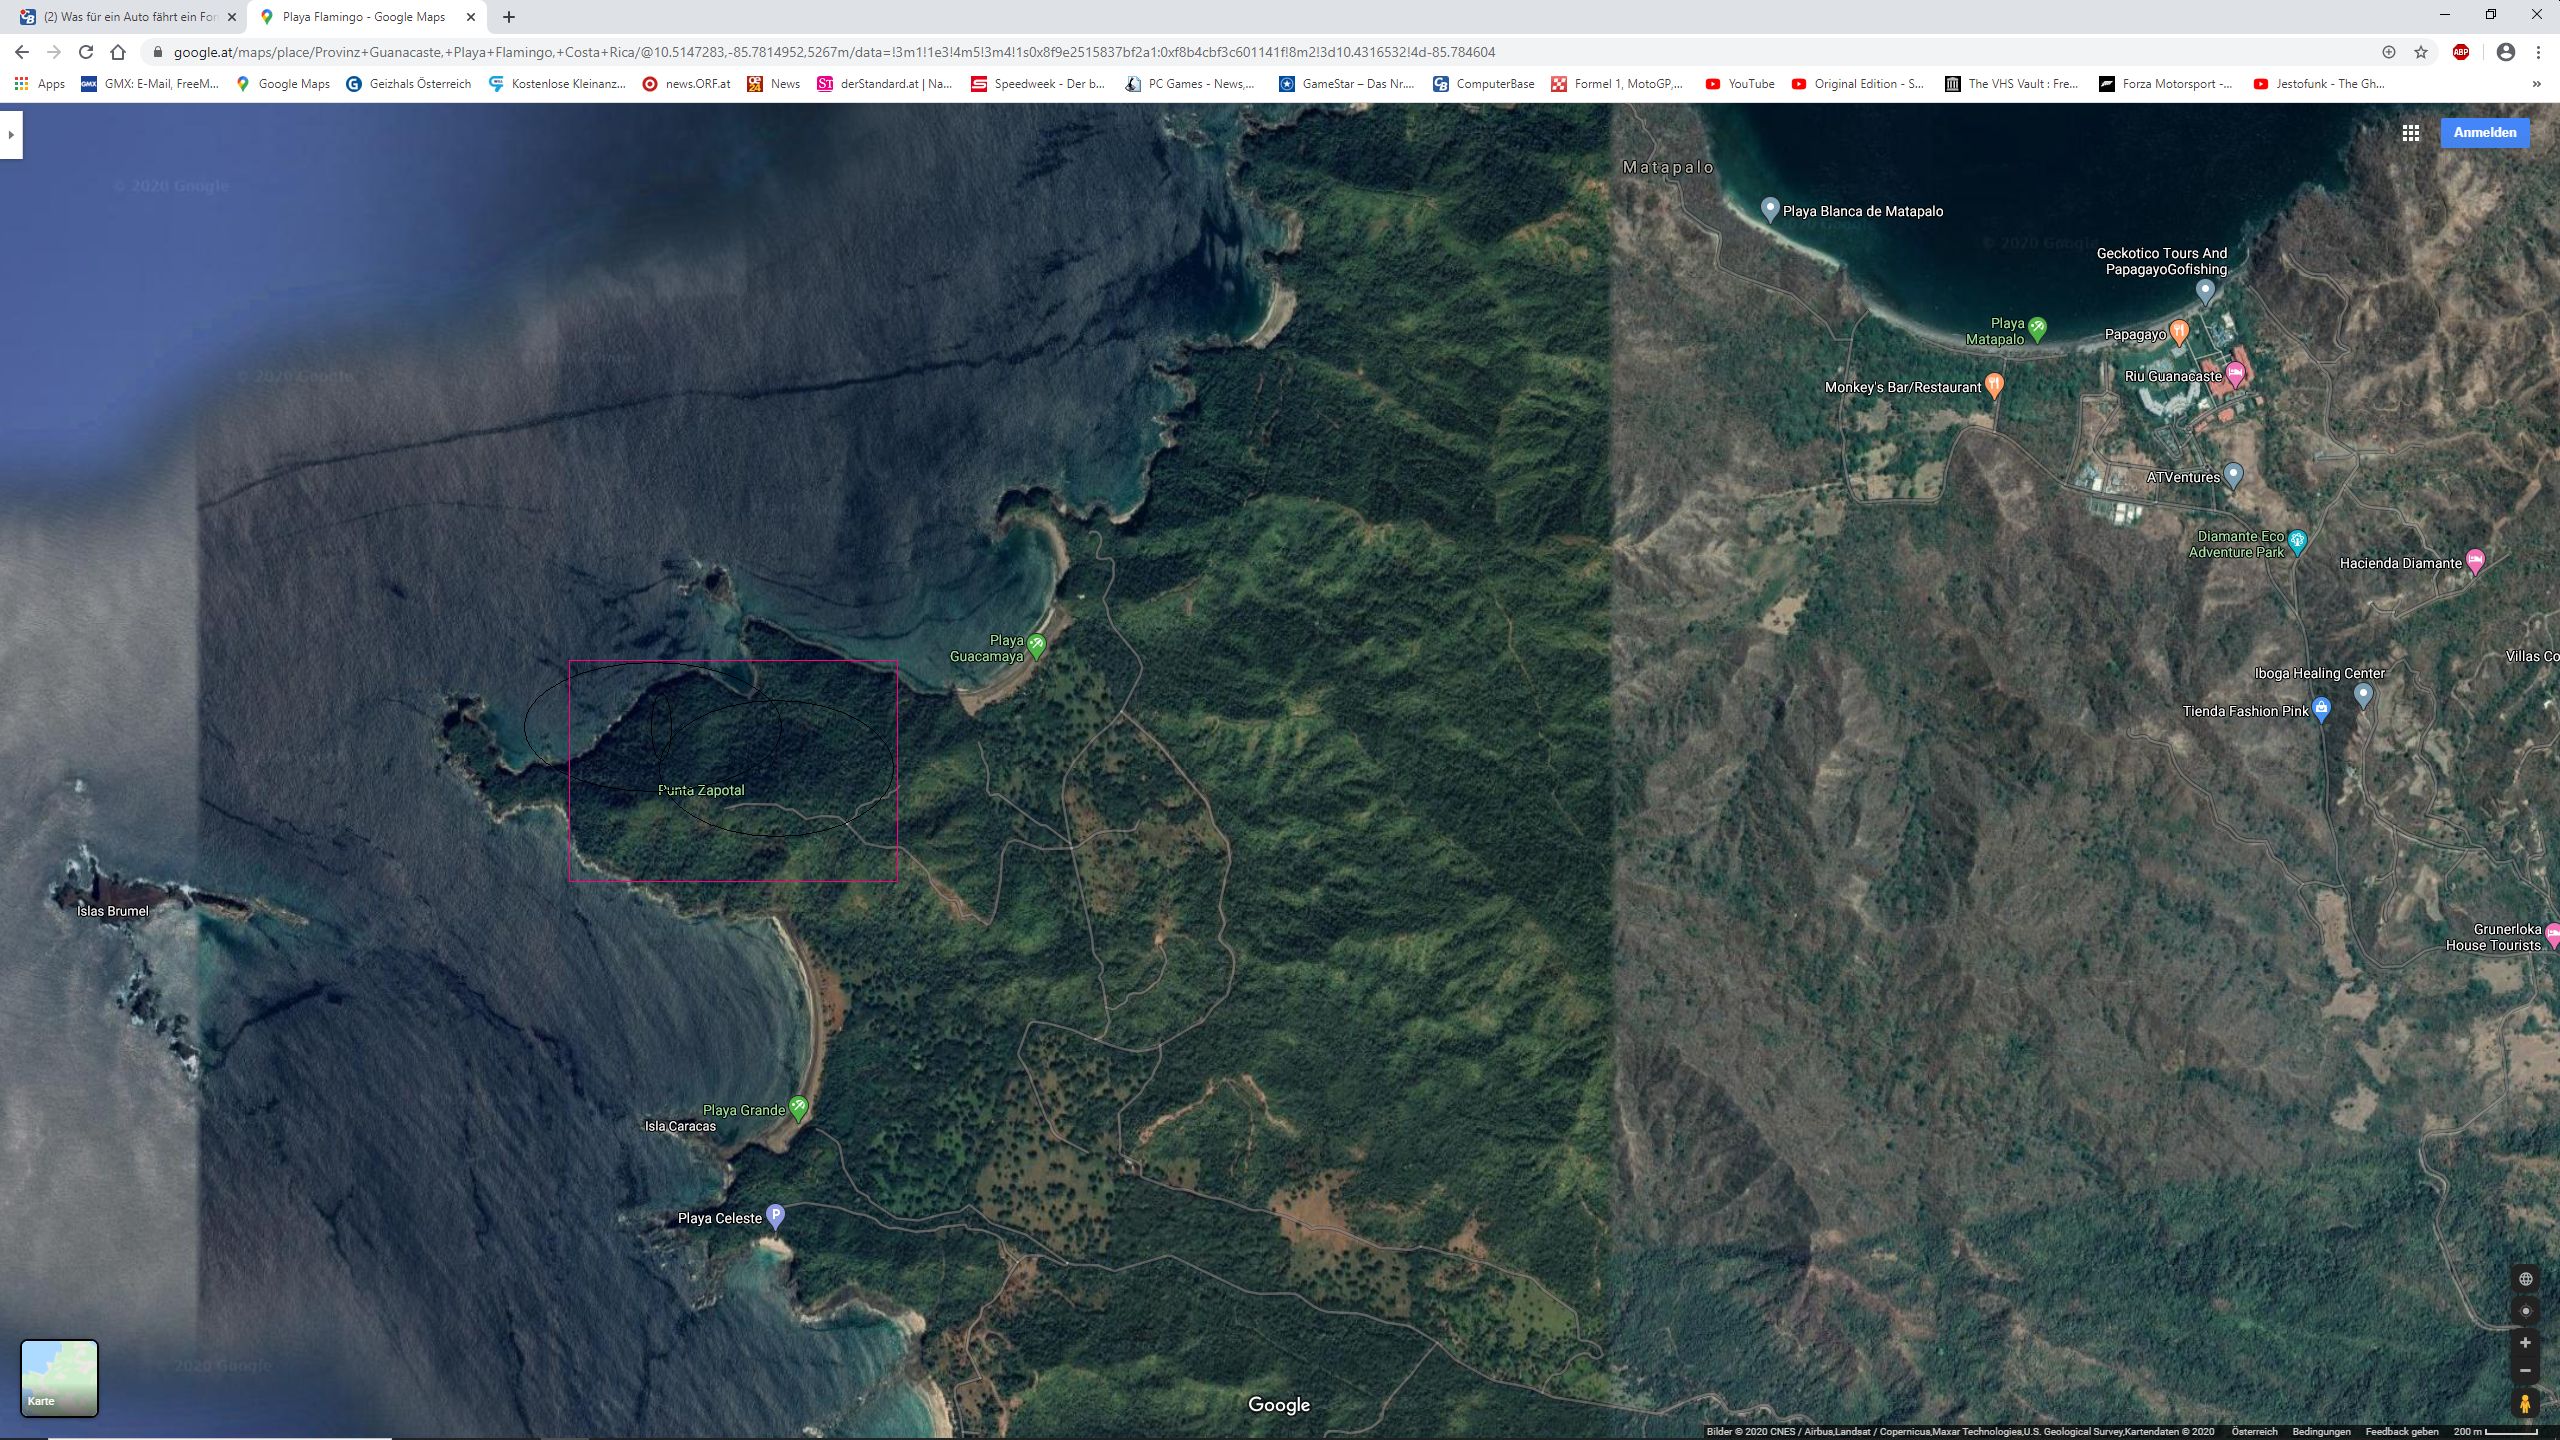Click the 200 m scale bar

pos(2496,1432)
